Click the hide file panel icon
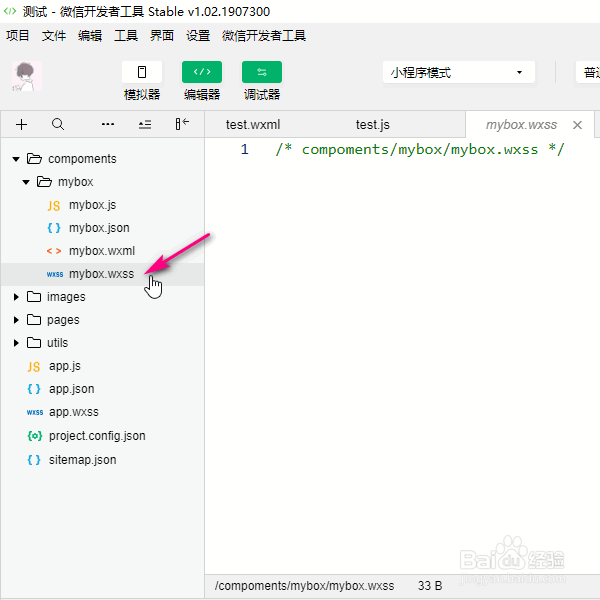Screen dimensions: 600x600 pos(182,124)
